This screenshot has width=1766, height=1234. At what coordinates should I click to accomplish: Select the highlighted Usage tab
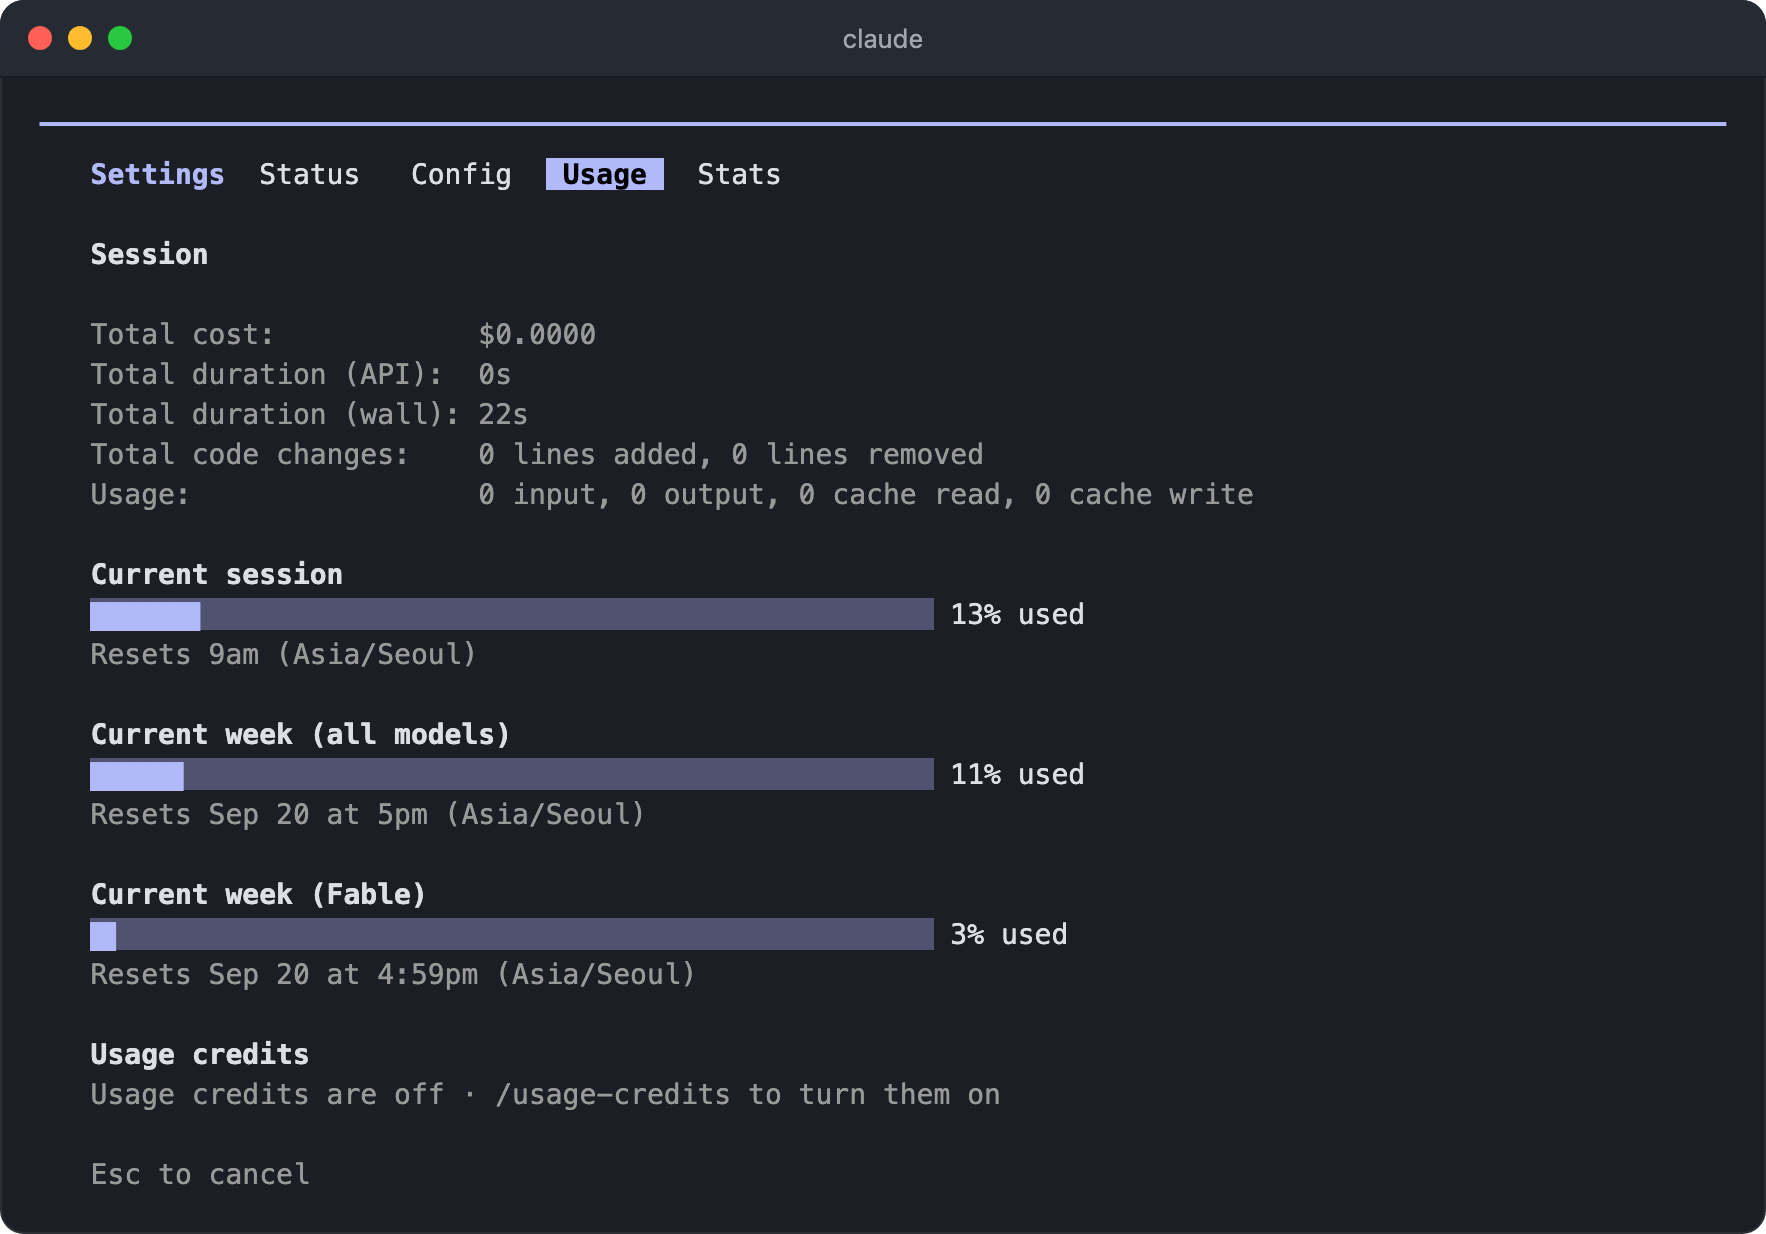(x=604, y=174)
